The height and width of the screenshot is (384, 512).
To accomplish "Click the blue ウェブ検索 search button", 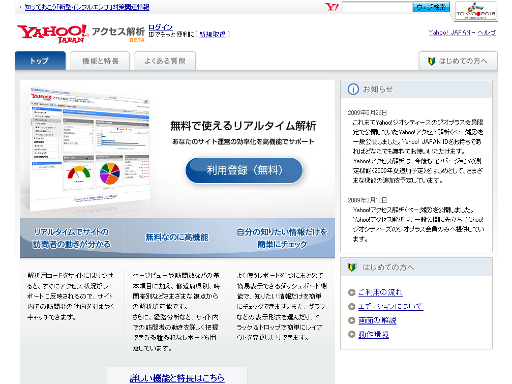I will click(x=431, y=7).
